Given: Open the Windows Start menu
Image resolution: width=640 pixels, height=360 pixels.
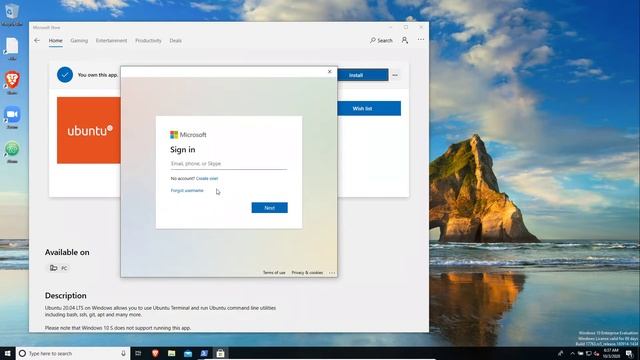Looking at the screenshot, I should 8,353.
